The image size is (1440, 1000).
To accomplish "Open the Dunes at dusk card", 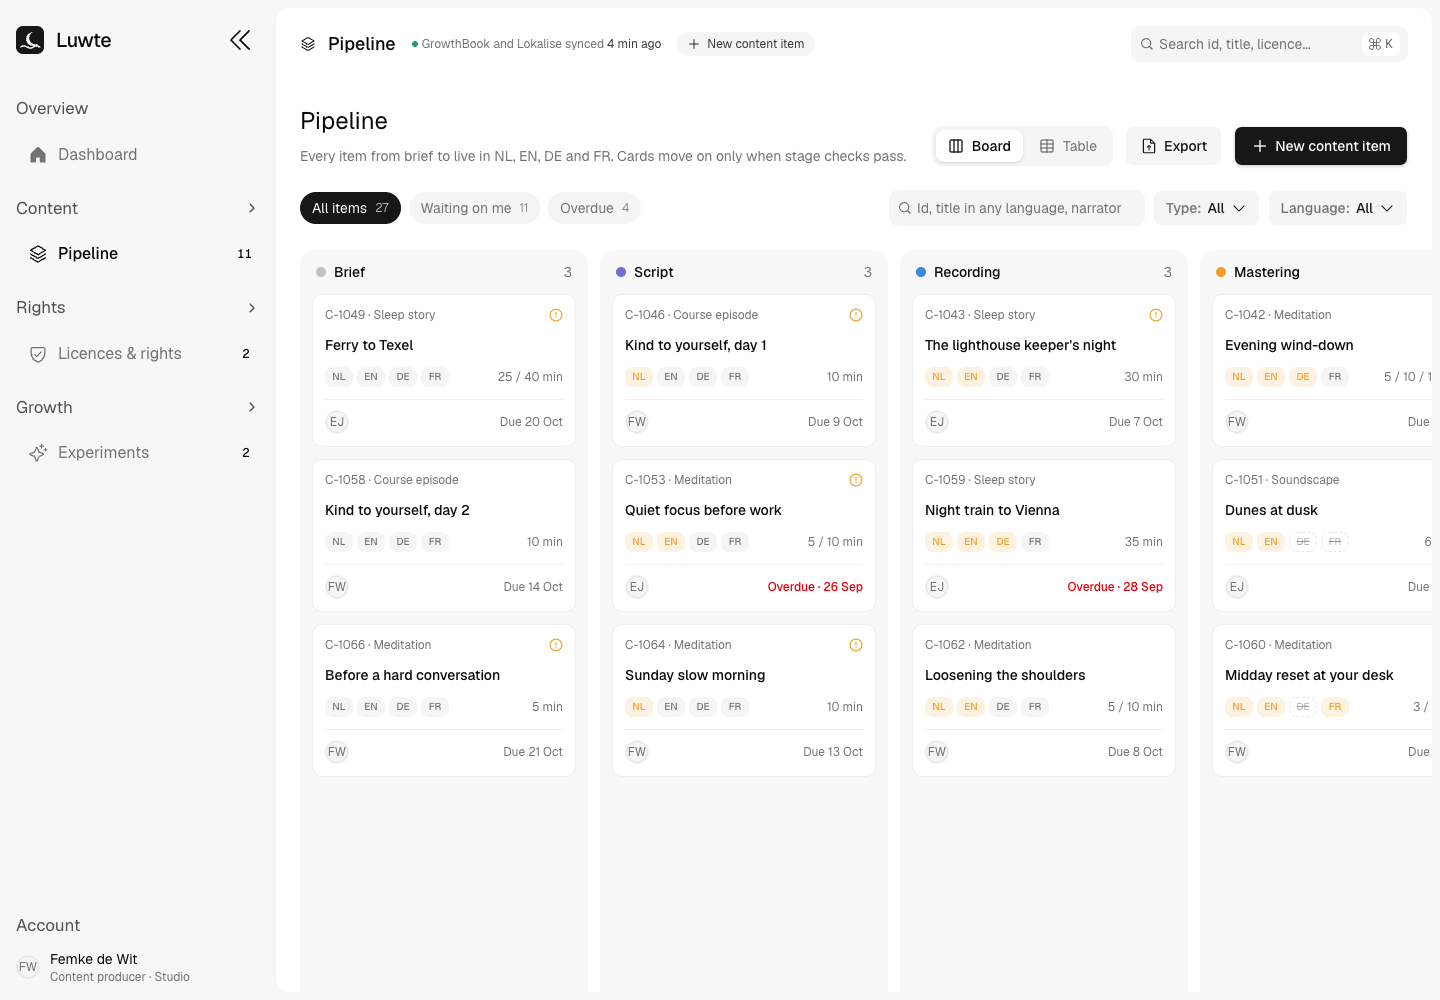I will coord(1322,535).
